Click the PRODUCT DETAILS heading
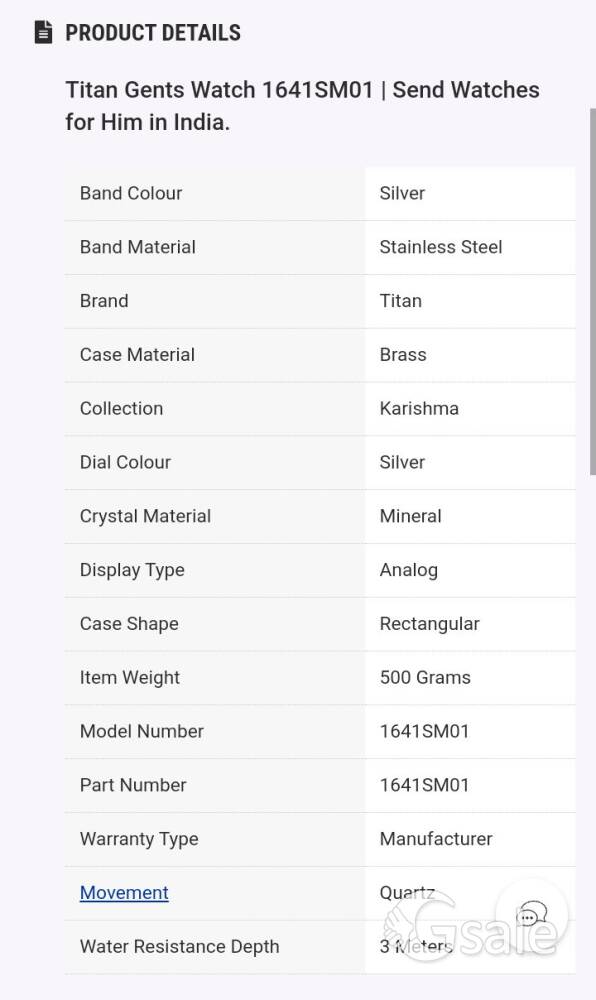This screenshot has width=596, height=1000. [153, 33]
